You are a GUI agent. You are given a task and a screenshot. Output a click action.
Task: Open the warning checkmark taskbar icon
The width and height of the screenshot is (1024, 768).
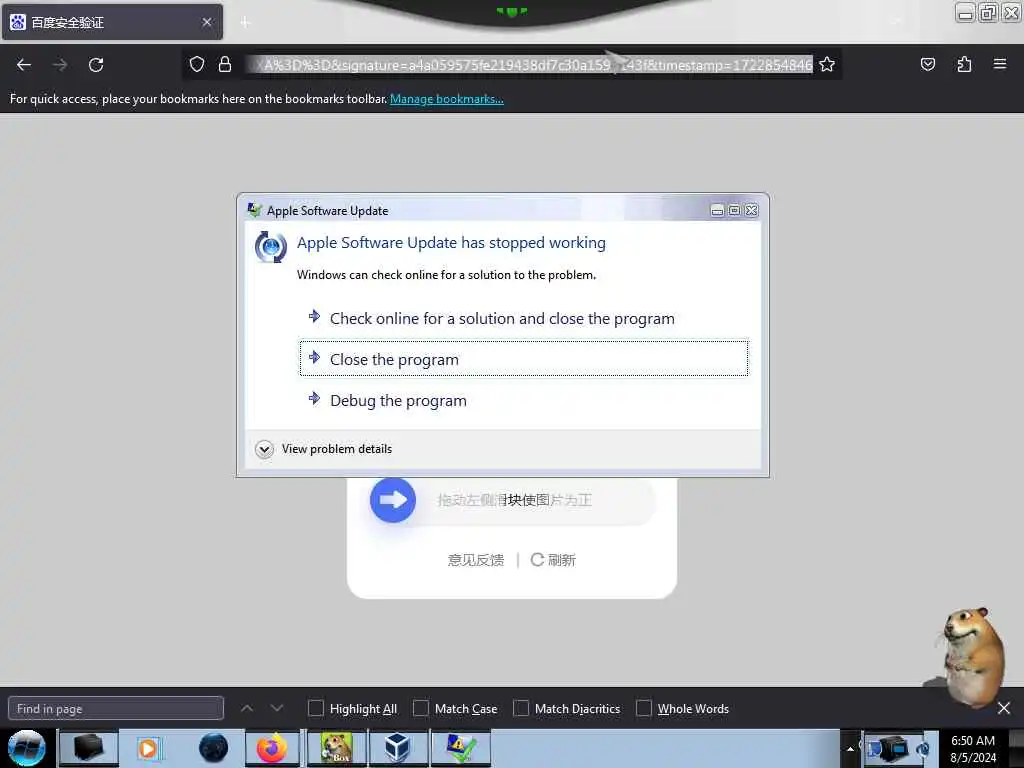[x=460, y=748]
